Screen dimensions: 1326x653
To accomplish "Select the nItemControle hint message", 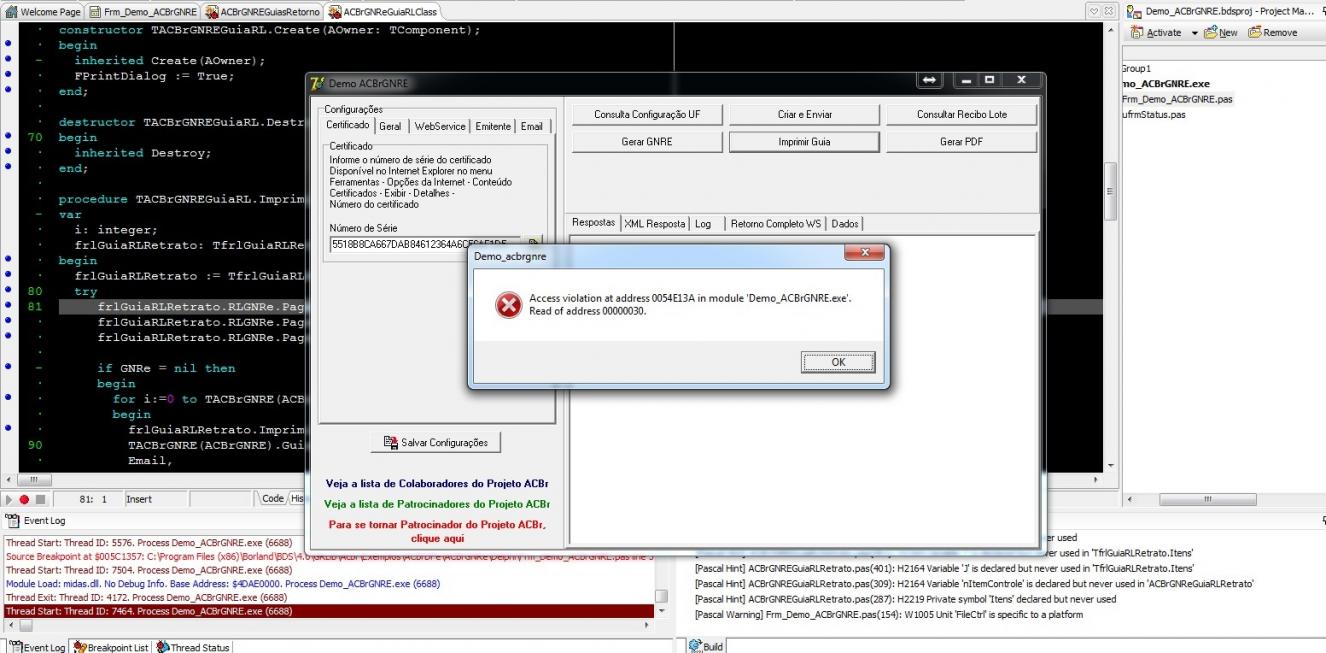I will [x=974, y=583].
